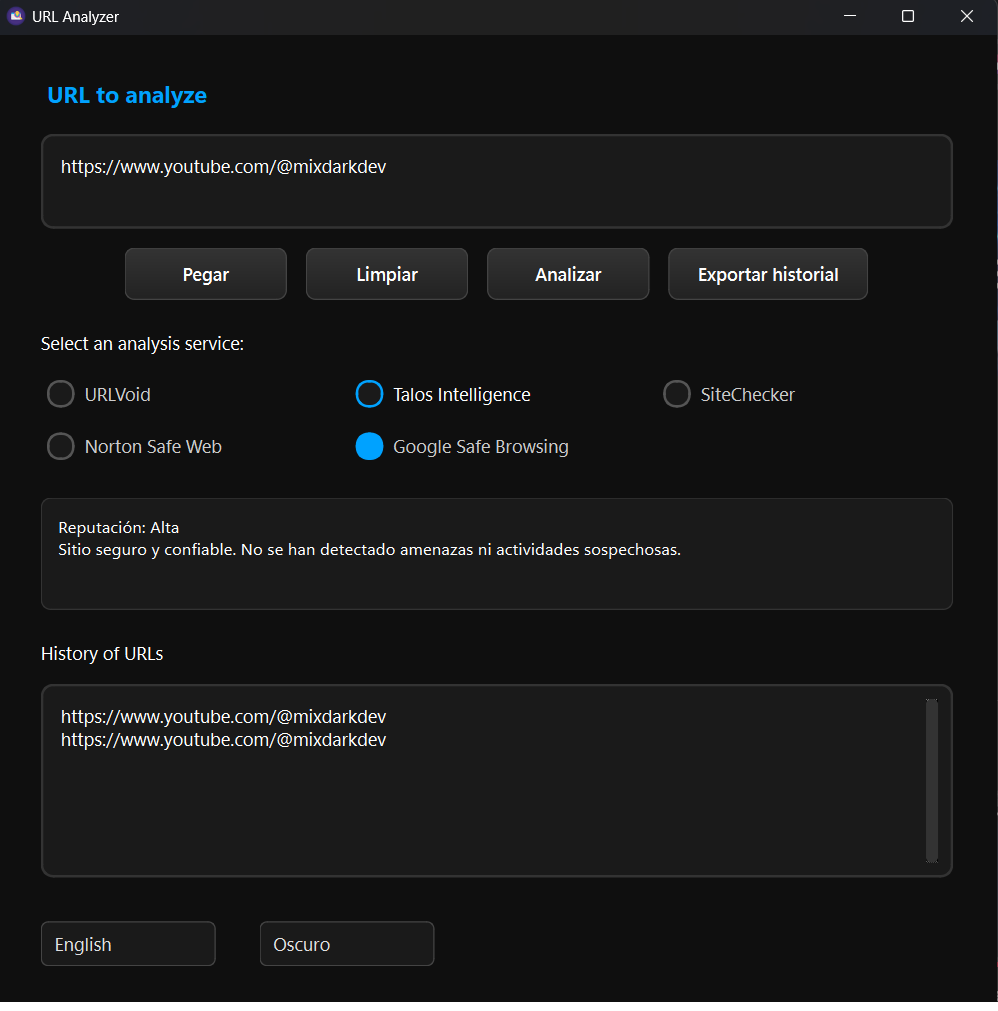Click the Limpiar button

pos(387,274)
